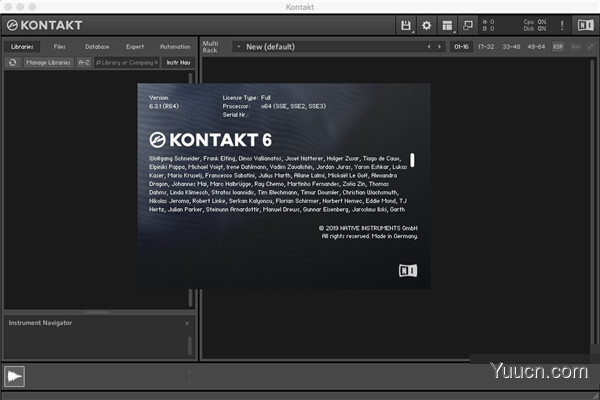
Task: Switch to the Files tab
Action: click(x=60, y=47)
